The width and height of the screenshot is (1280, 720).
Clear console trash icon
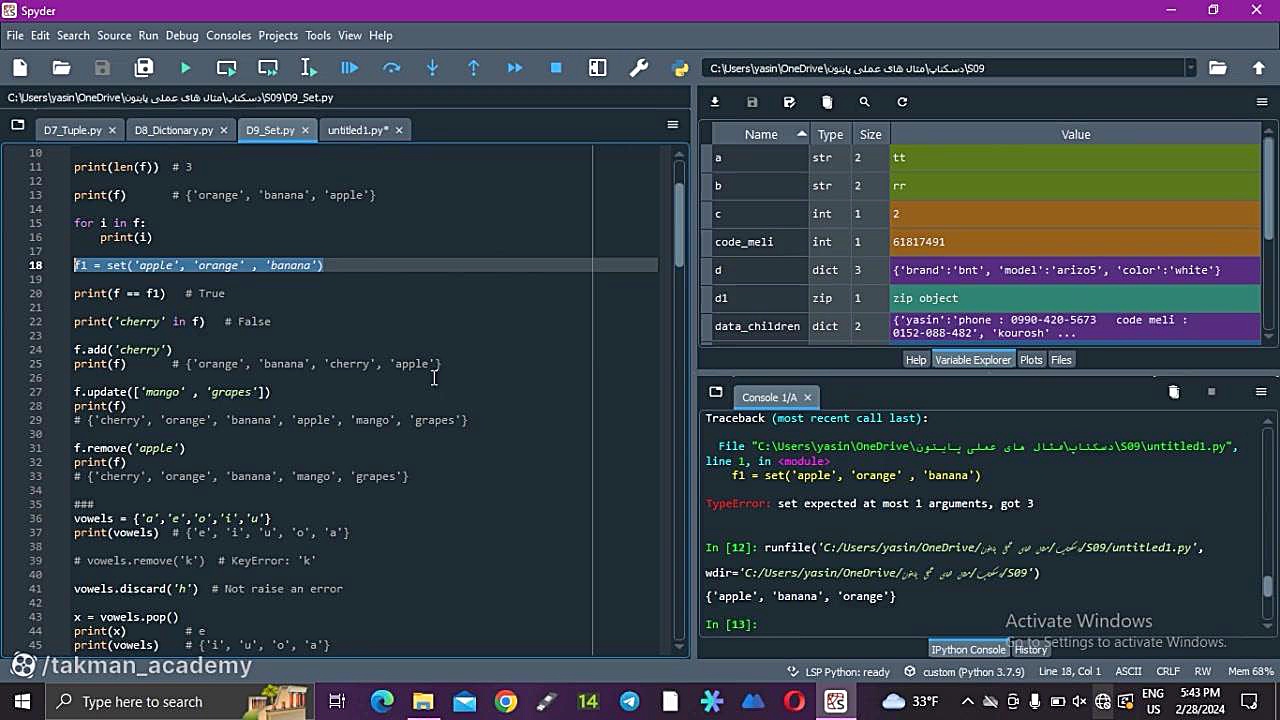(1174, 392)
